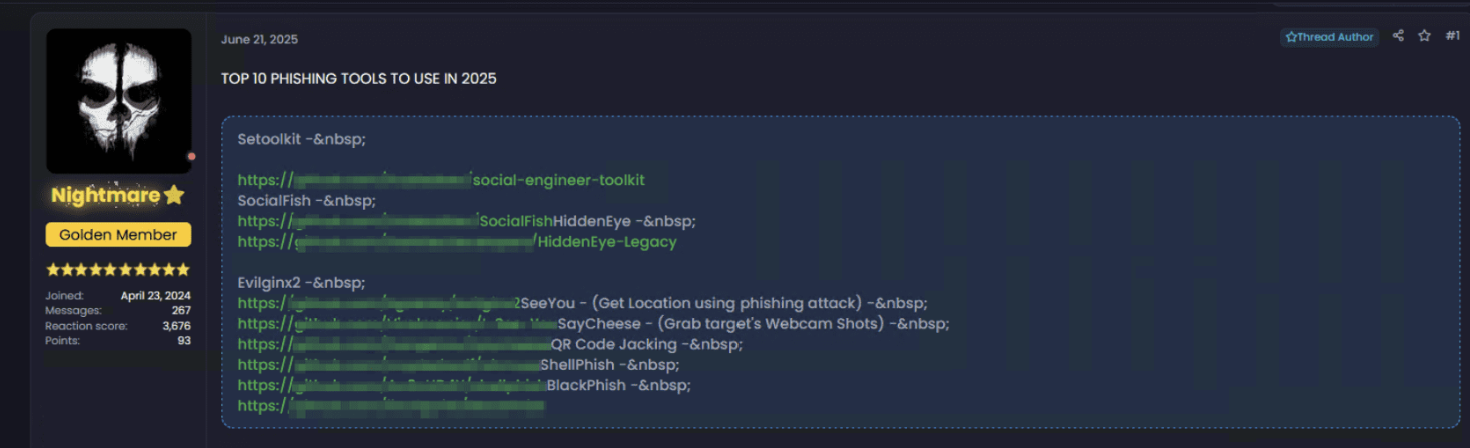This screenshot has height=448, width=1470.
Task: Click the link before the ShellPhish label
Action: [x=388, y=365]
